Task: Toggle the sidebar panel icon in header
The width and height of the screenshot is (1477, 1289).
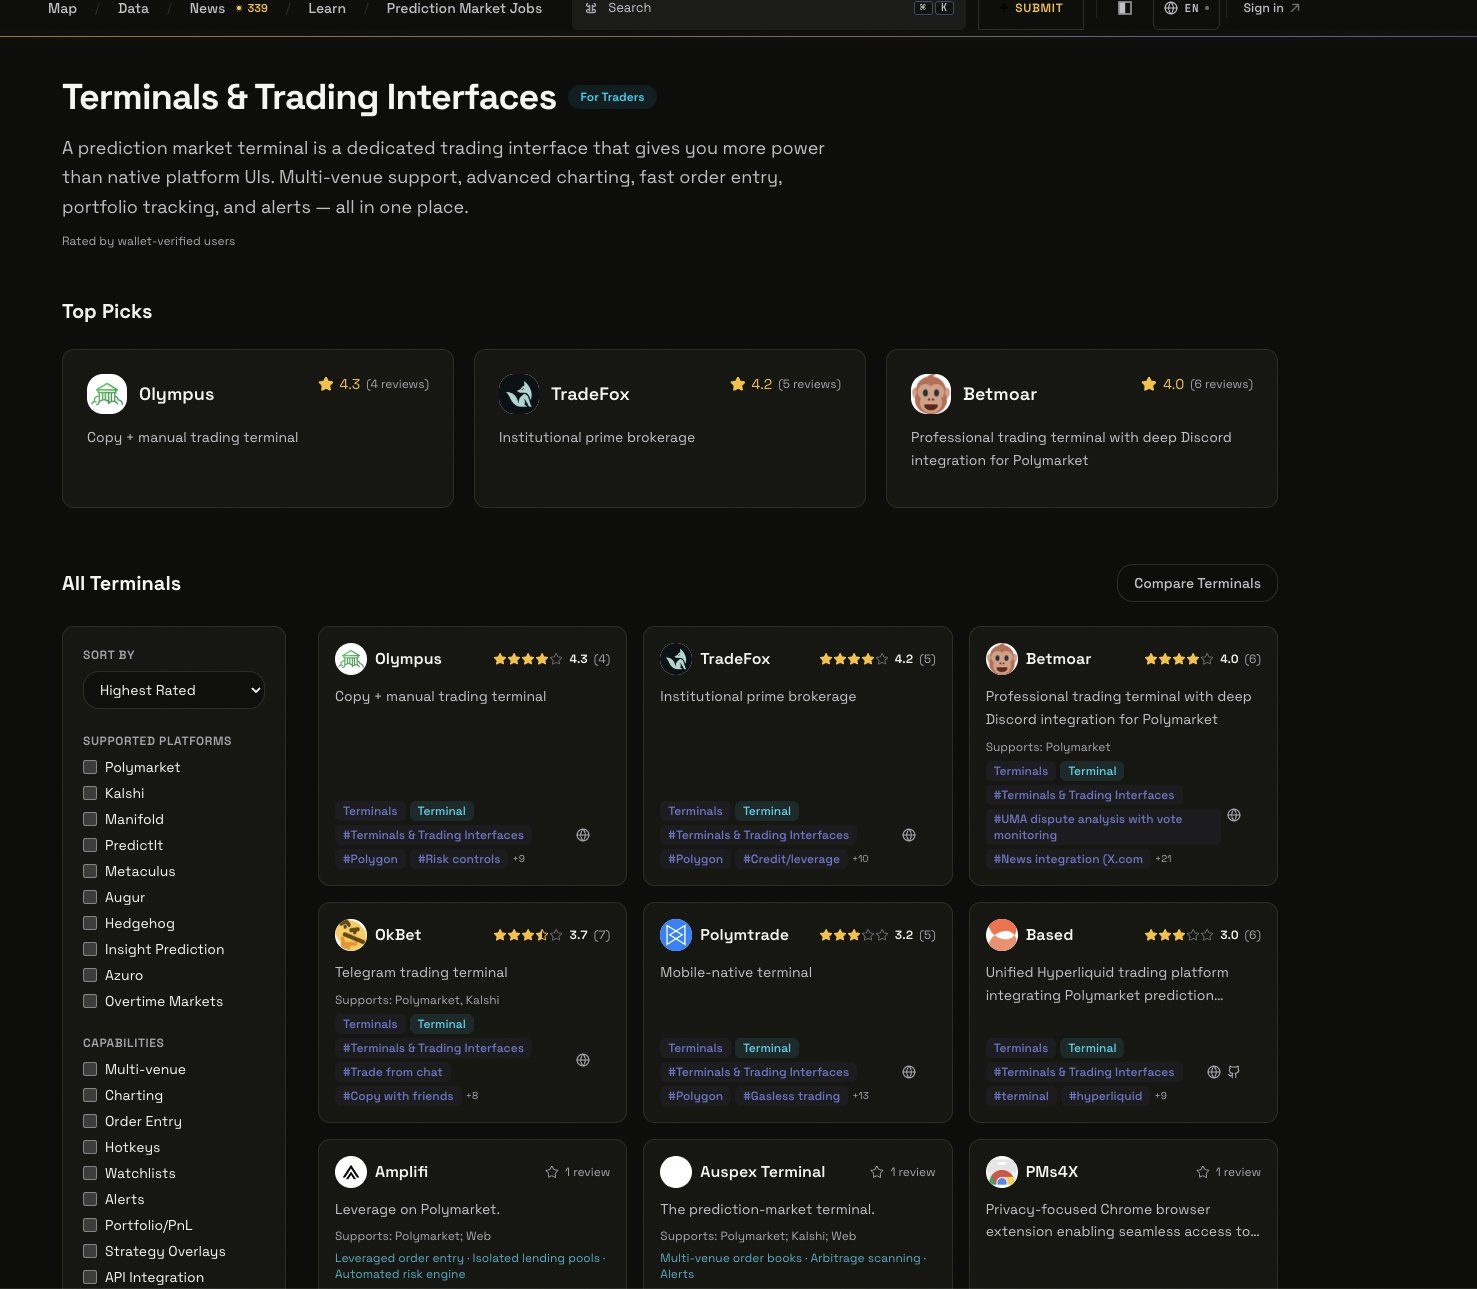Action: (1125, 8)
